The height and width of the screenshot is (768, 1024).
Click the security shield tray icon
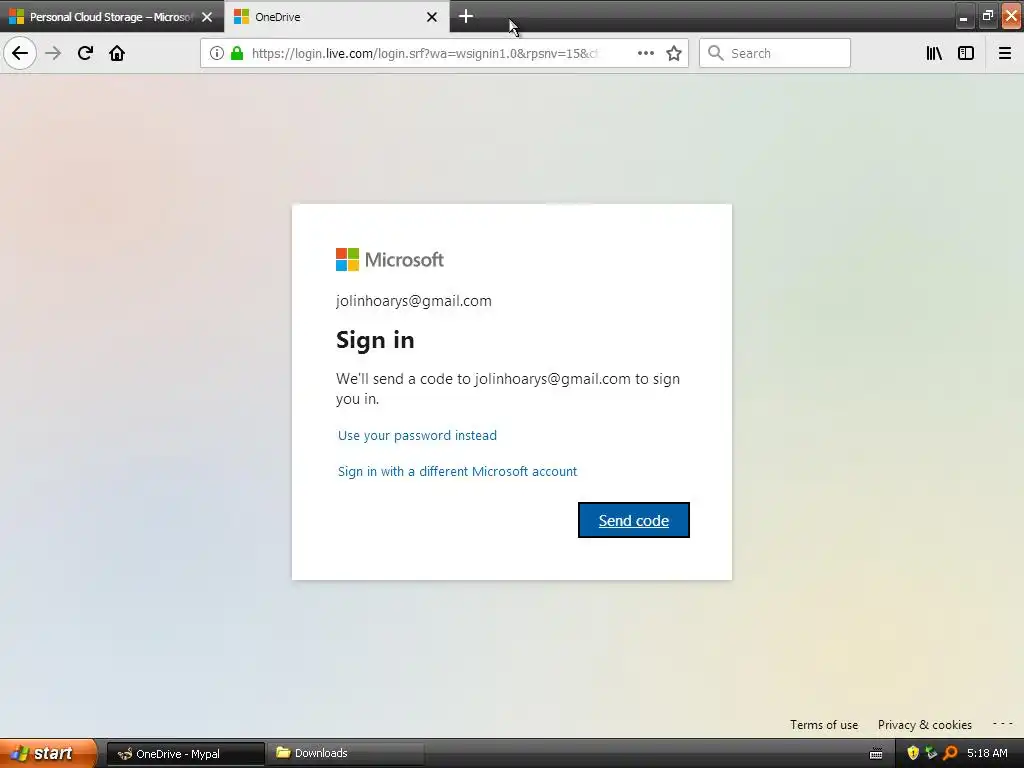913,753
